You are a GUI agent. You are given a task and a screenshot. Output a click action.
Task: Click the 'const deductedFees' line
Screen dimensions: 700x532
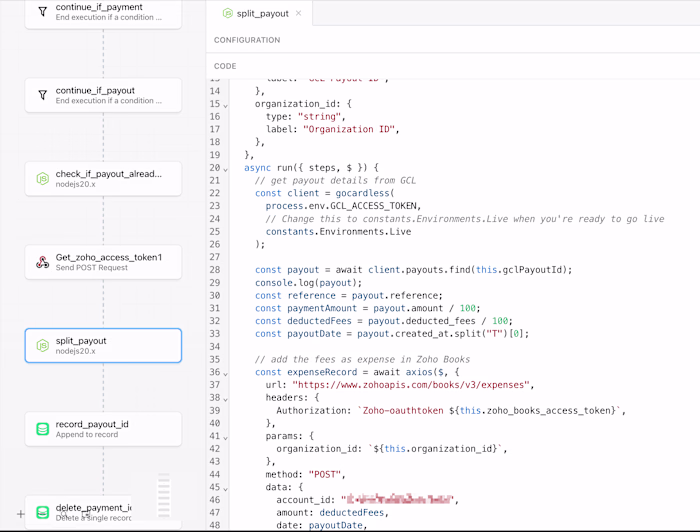384,321
